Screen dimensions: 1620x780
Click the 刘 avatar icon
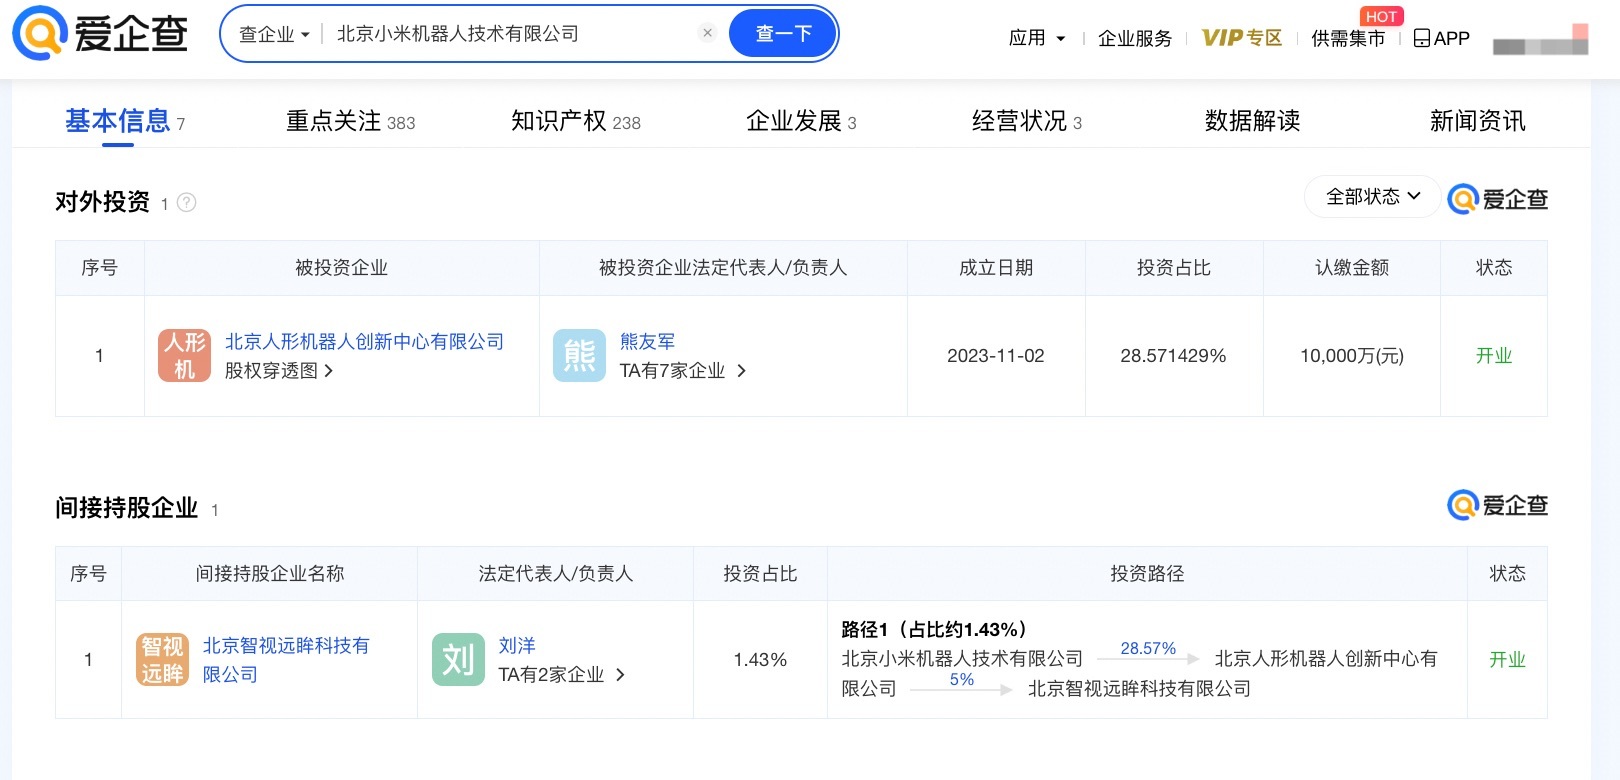pyautogui.click(x=458, y=660)
